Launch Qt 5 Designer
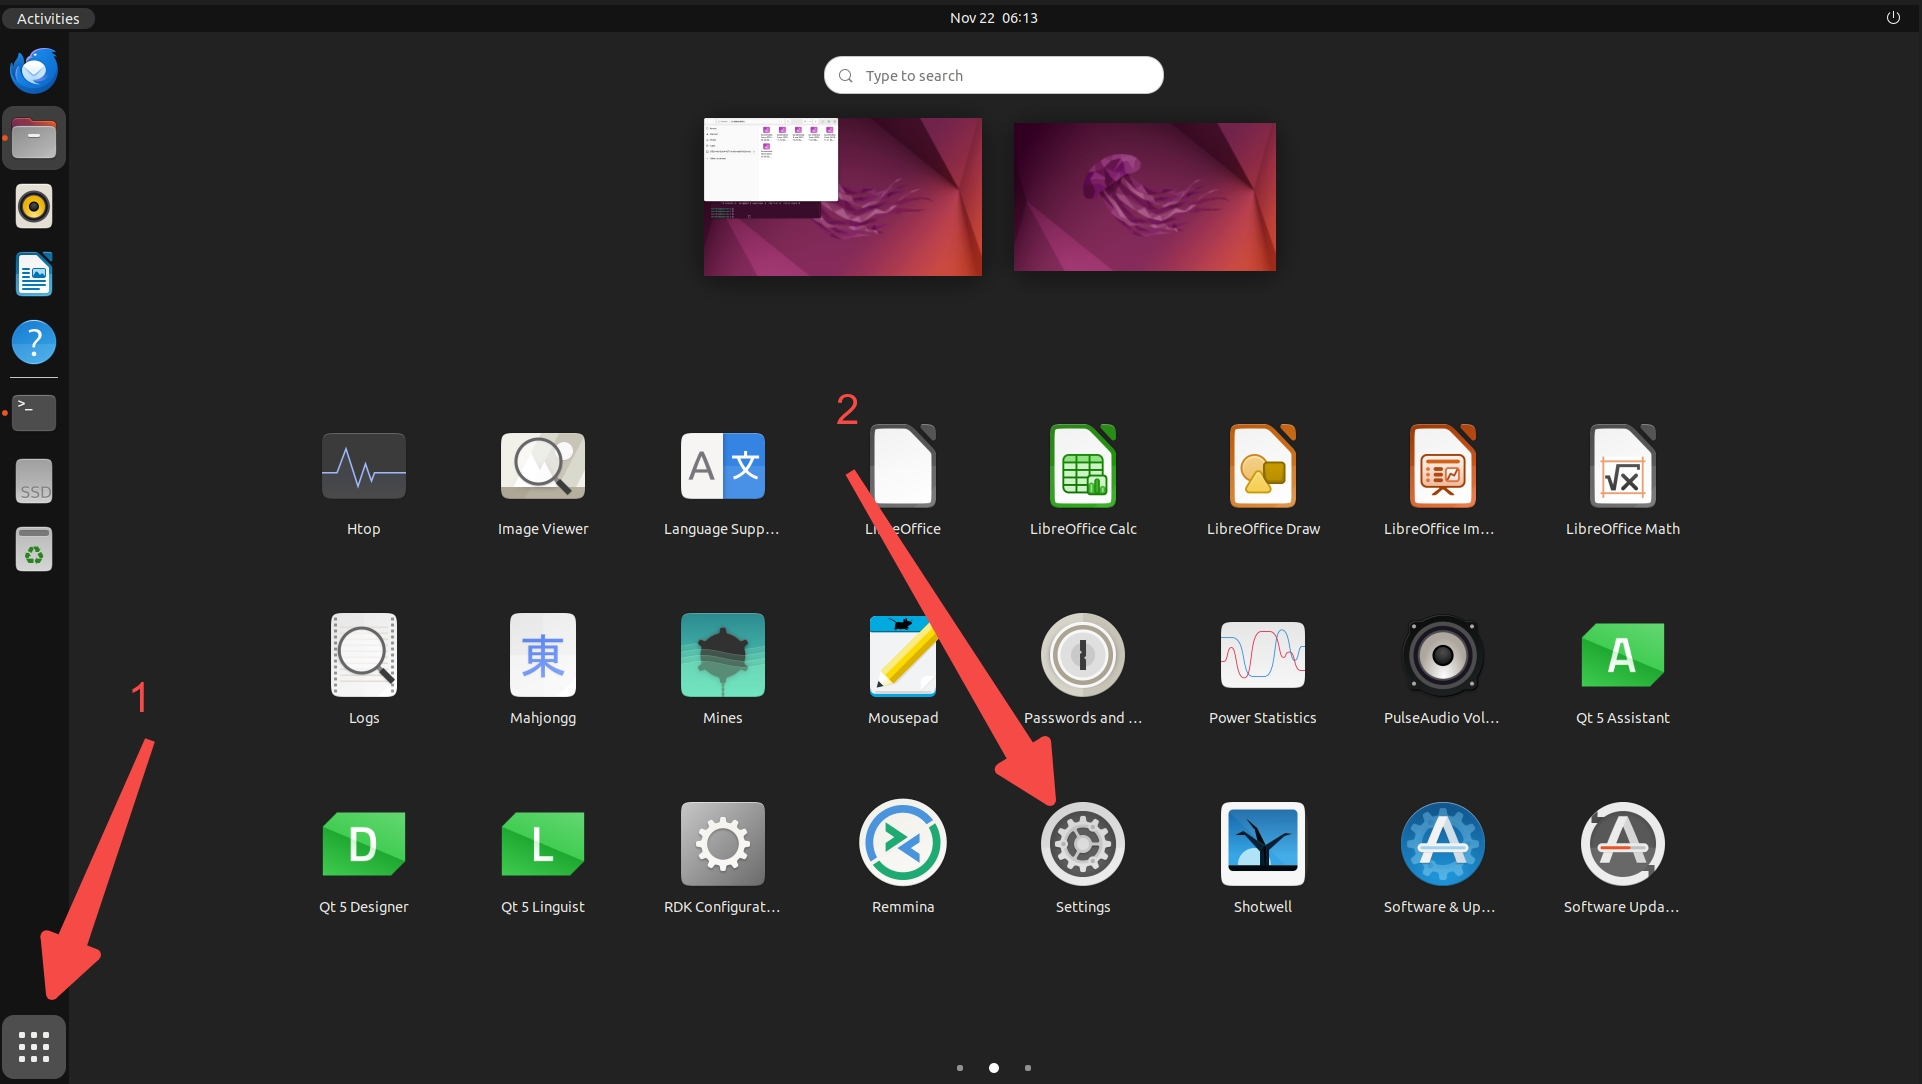The image size is (1922, 1084). click(x=363, y=844)
